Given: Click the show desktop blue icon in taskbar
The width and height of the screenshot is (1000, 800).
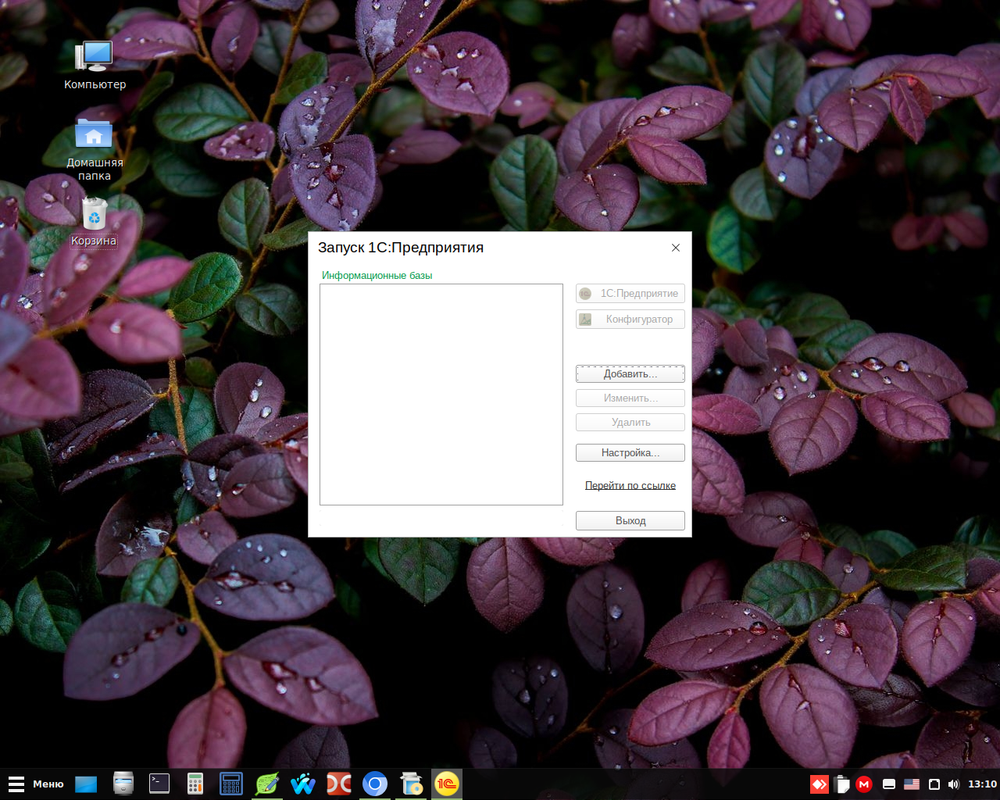Looking at the screenshot, I should (86, 784).
